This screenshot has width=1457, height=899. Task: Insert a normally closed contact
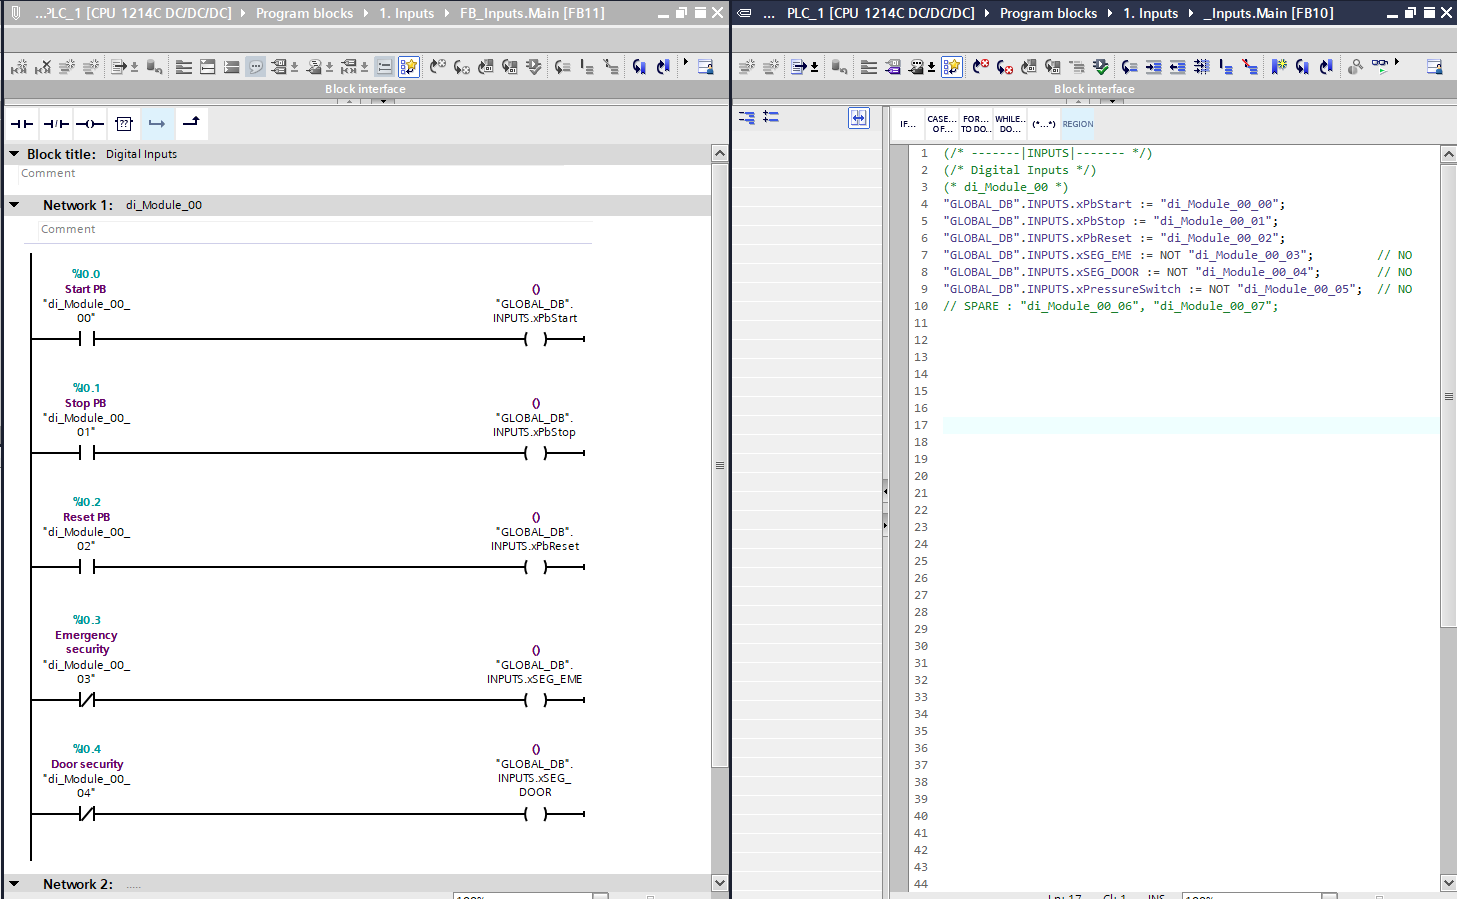point(56,124)
